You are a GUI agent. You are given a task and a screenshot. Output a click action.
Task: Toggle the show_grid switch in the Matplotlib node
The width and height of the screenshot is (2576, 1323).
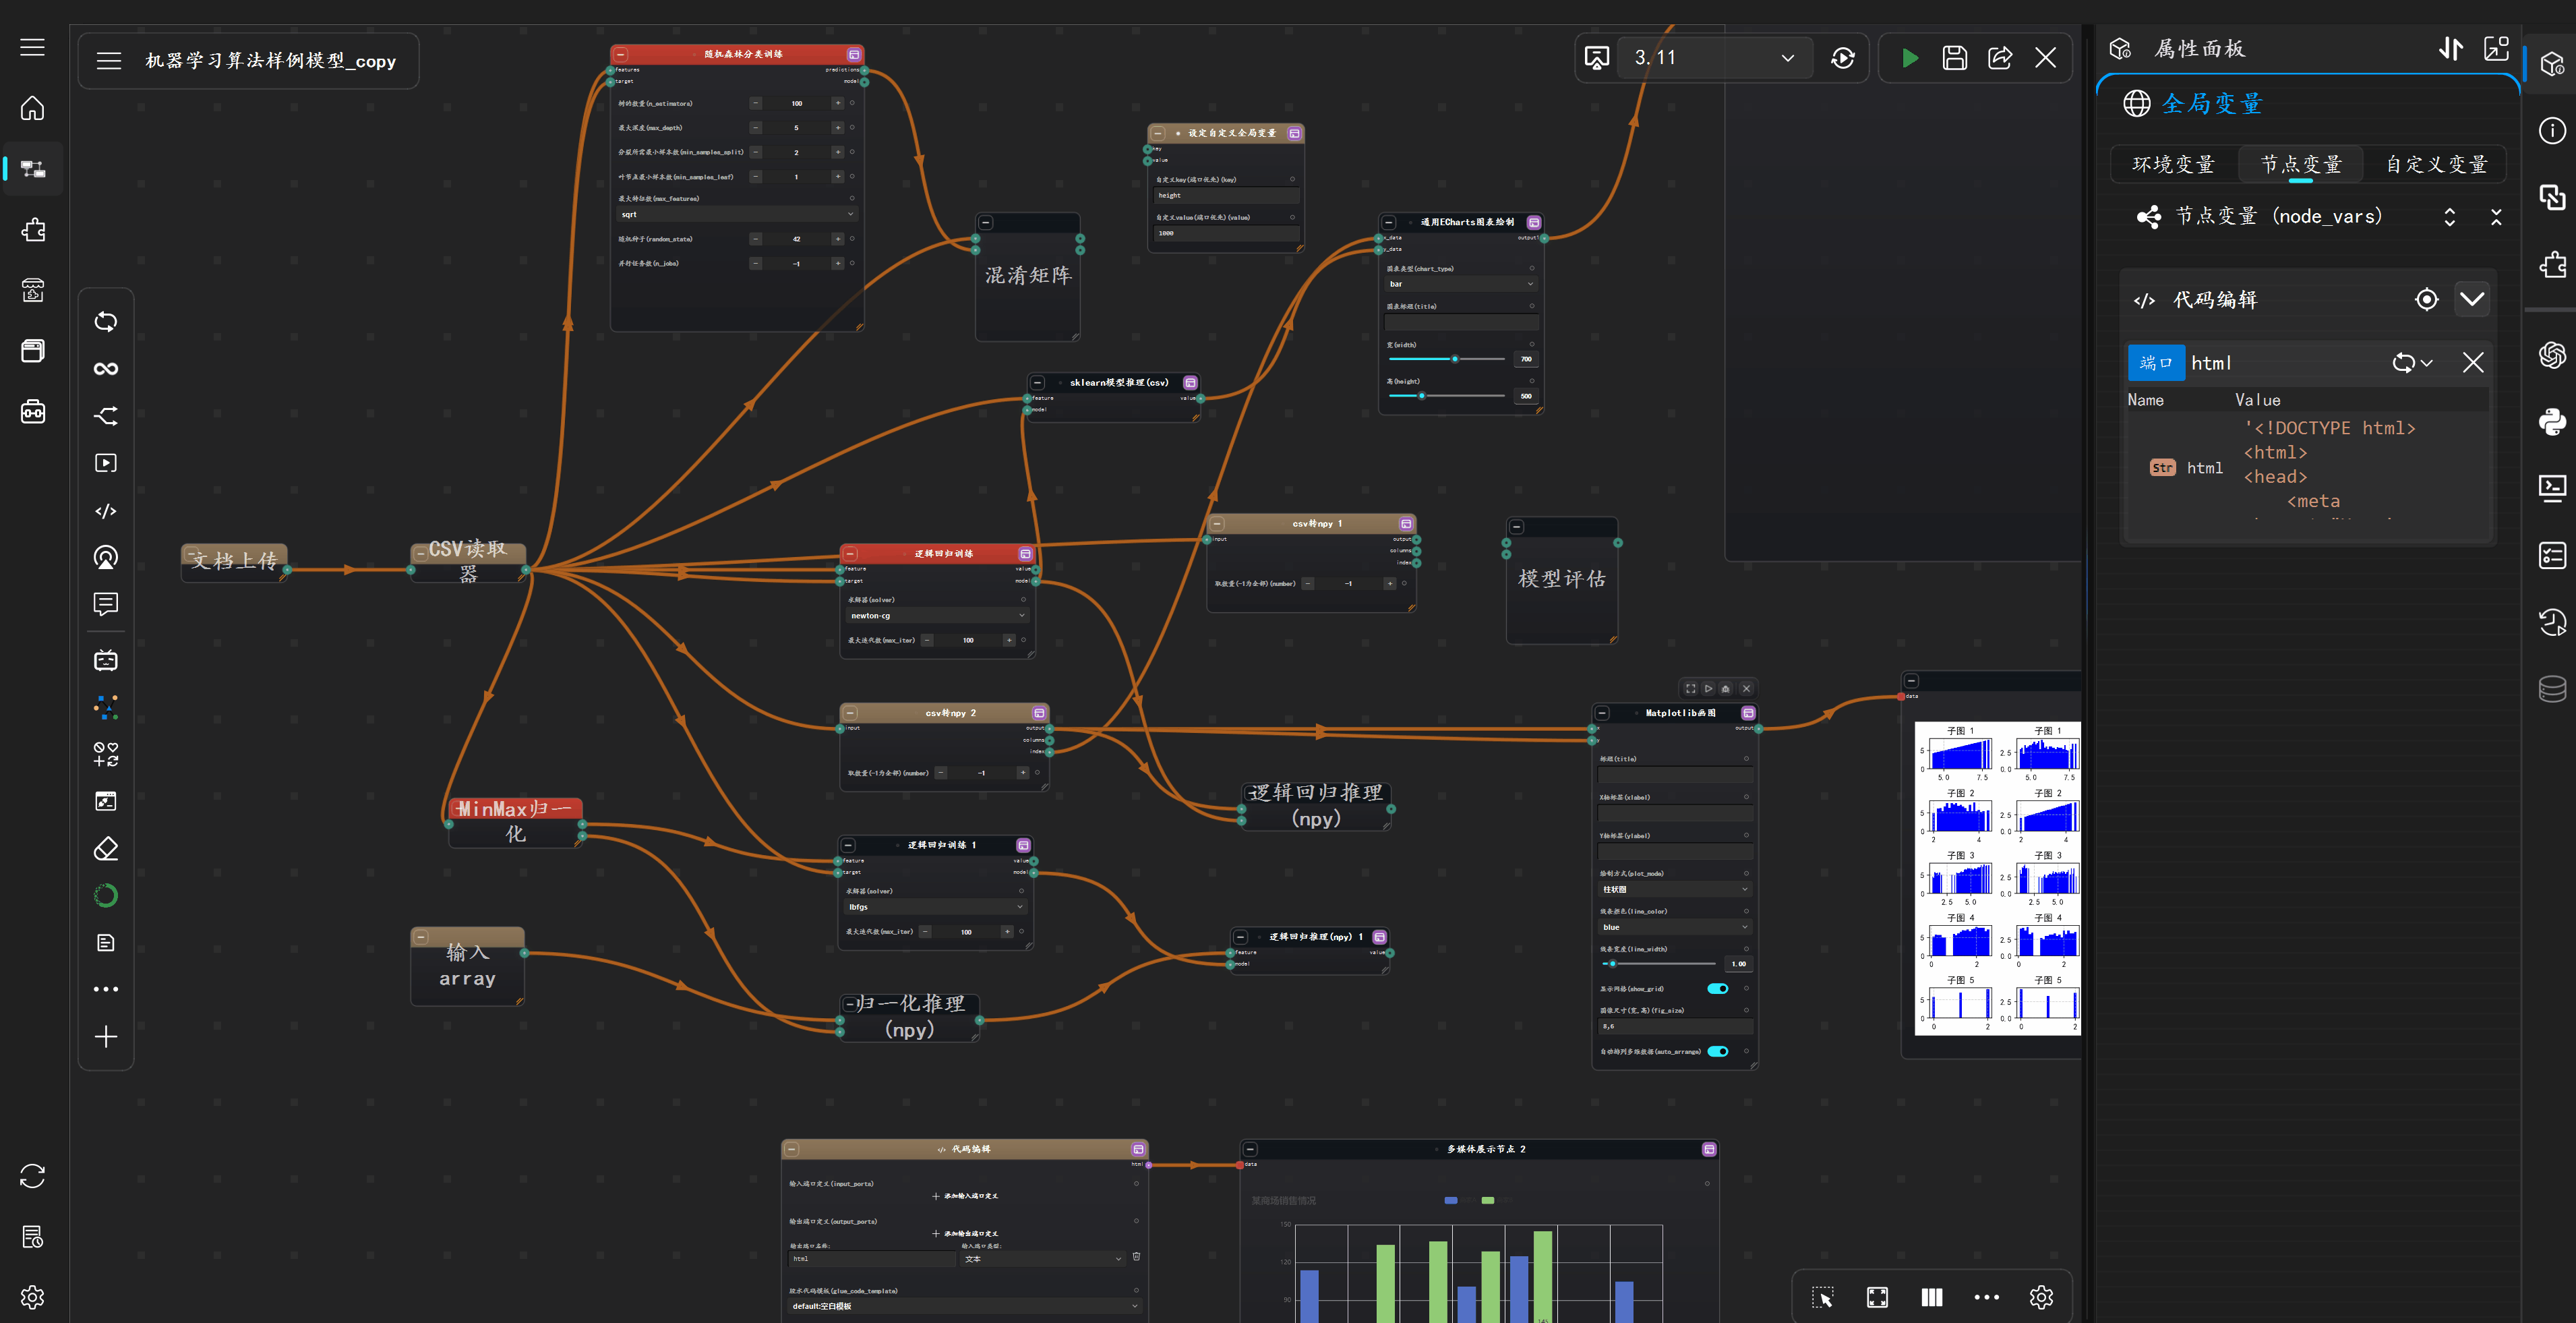[x=1717, y=989]
